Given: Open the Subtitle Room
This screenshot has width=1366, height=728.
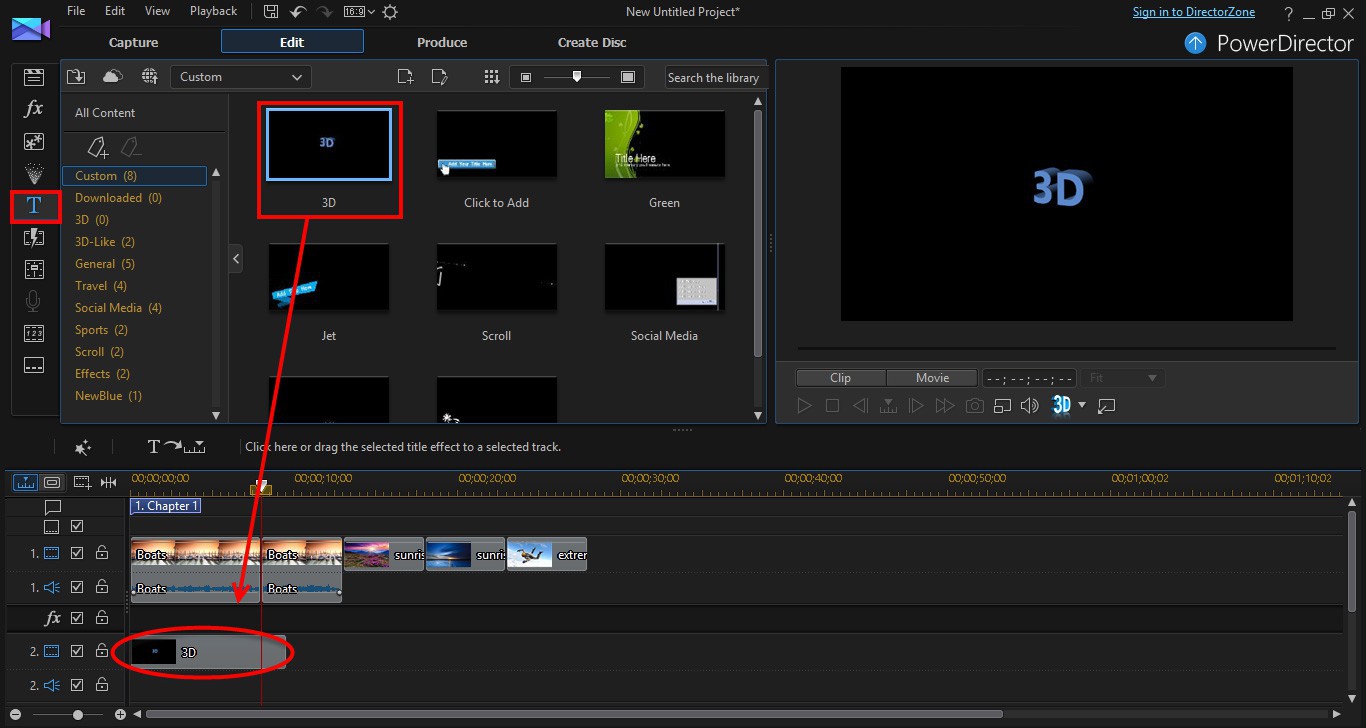Looking at the screenshot, I should click(x=34, y=365).
